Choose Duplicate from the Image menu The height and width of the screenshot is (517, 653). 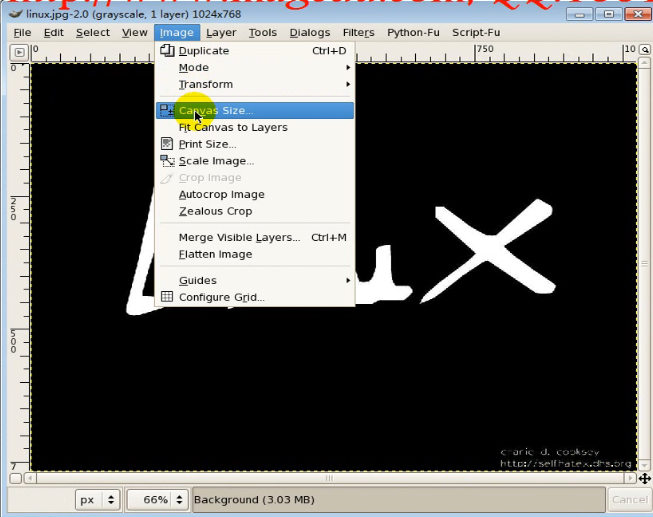click(255, 51)
